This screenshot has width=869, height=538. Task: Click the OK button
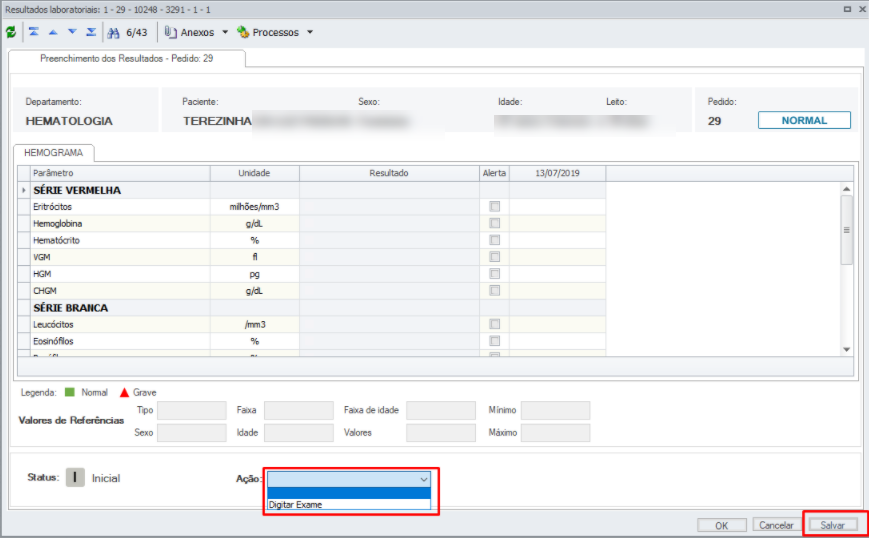point(722,525)
